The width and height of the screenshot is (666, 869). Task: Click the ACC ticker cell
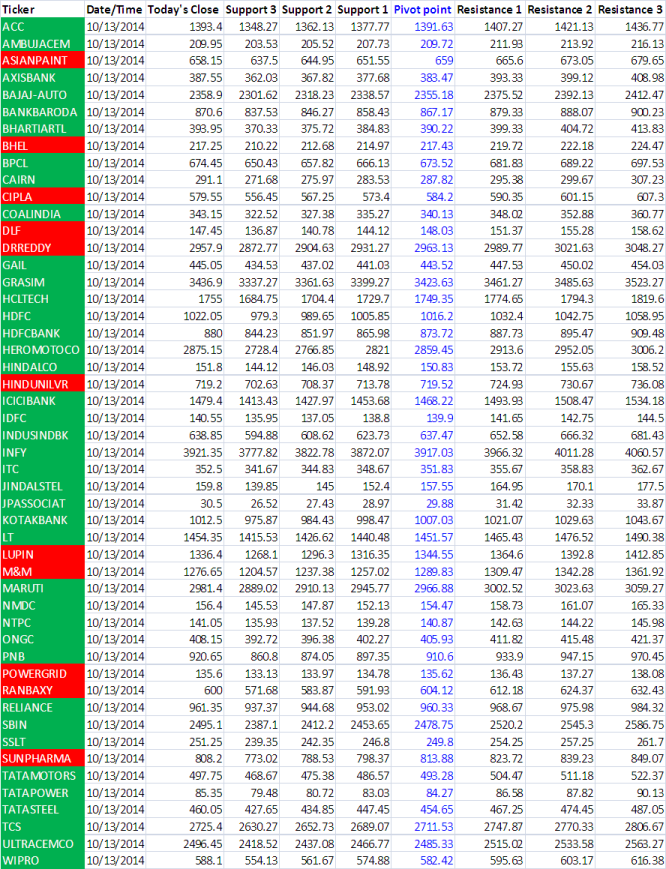point(43,27)
